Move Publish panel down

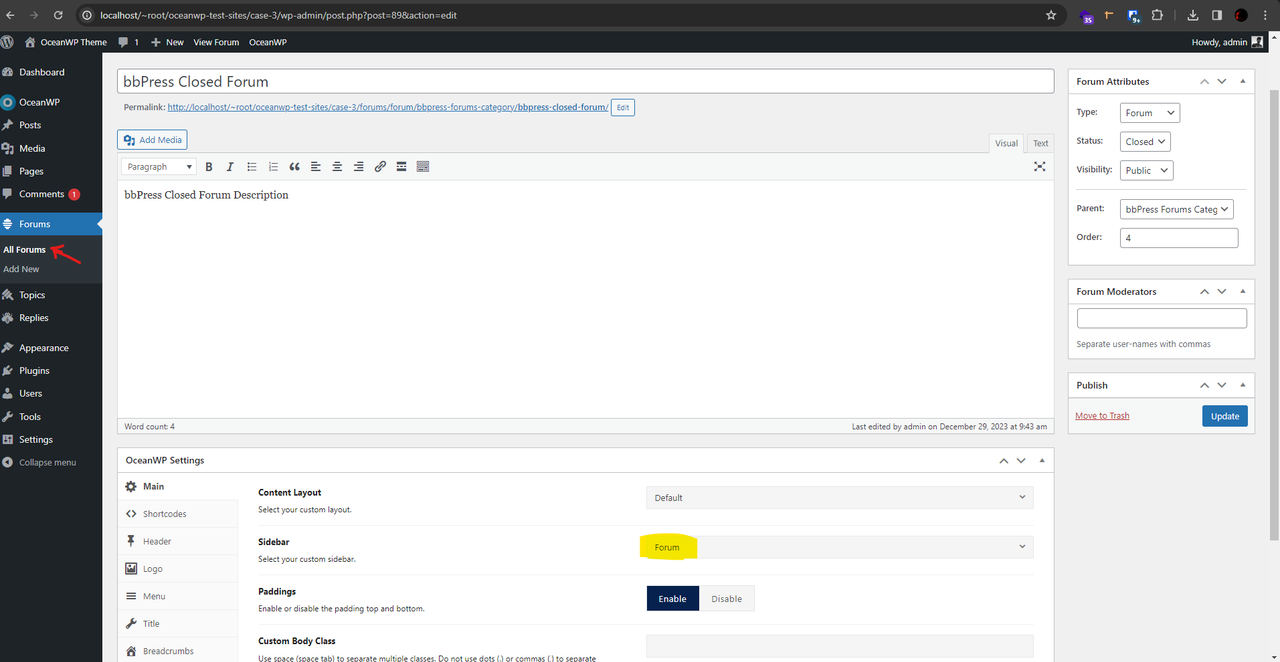pos(1222,385)
